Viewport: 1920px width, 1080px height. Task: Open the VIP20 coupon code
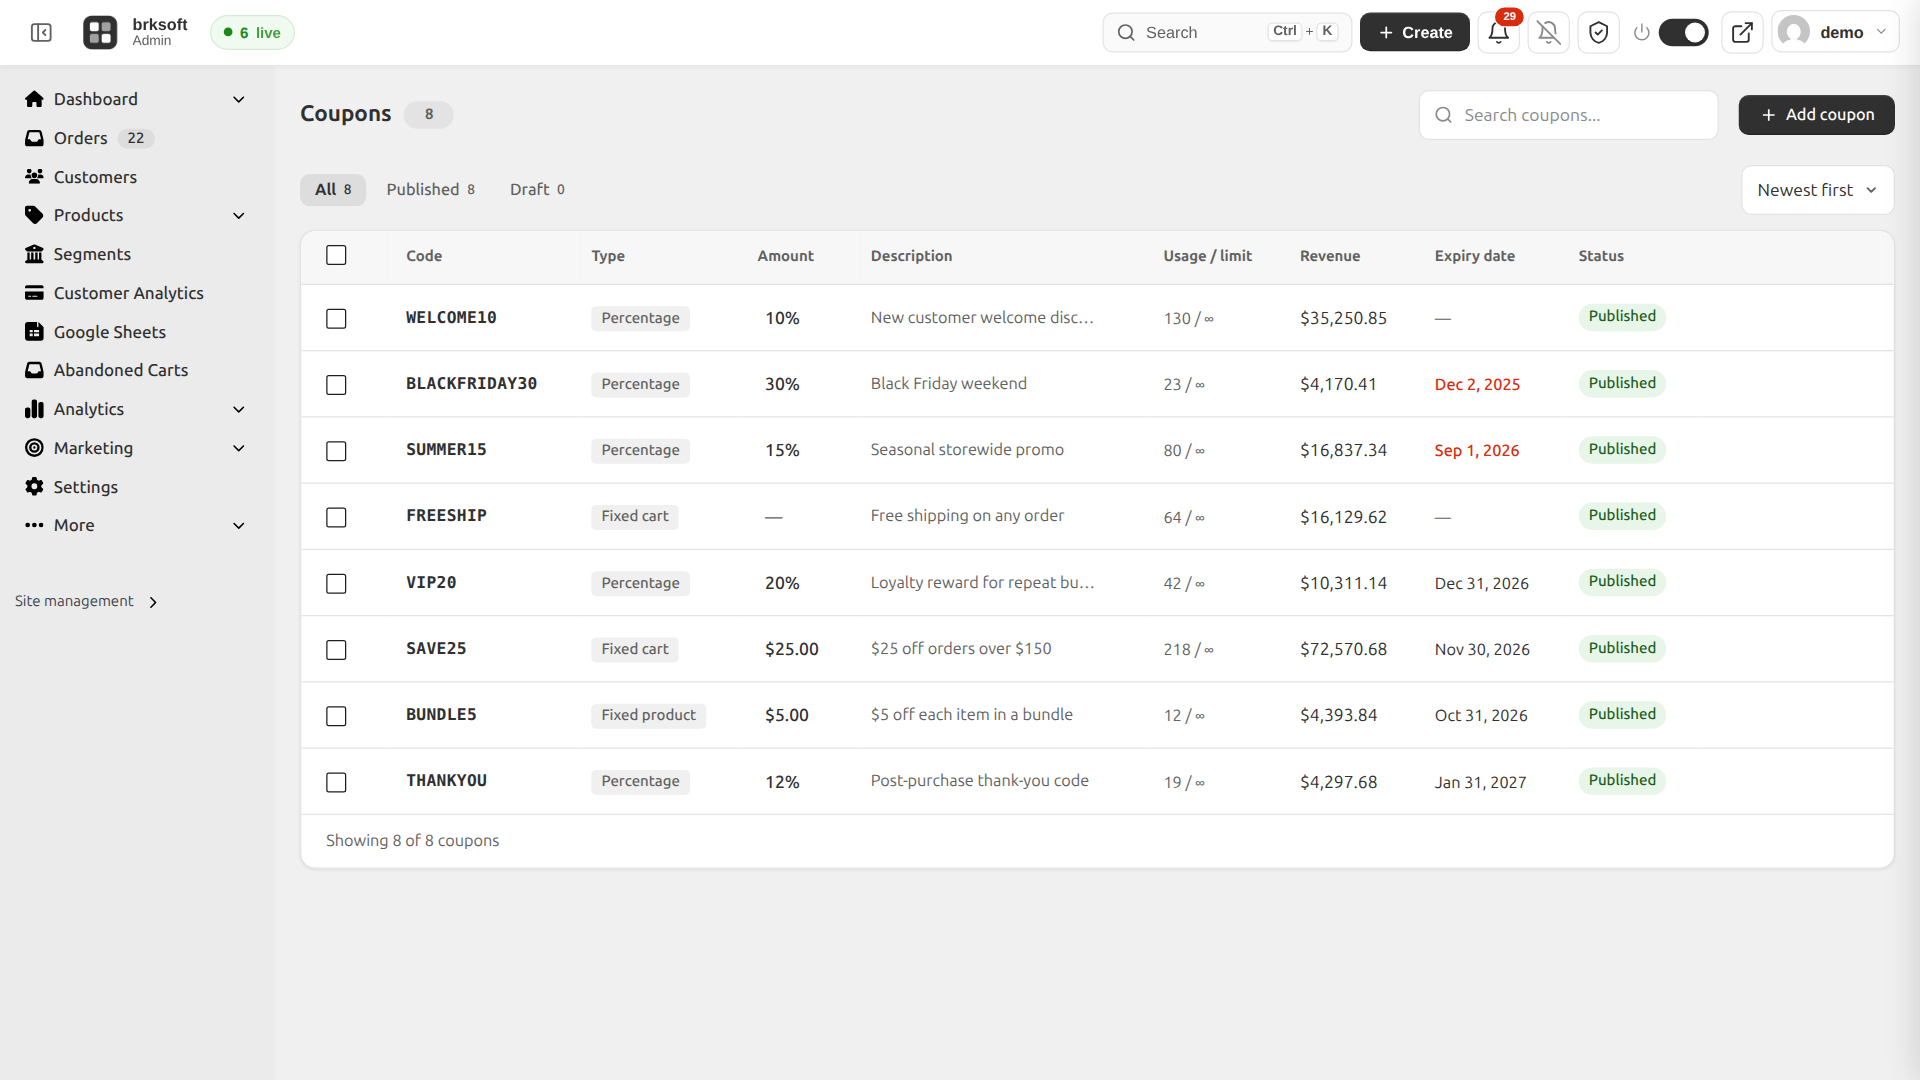[x=431, y=583]
